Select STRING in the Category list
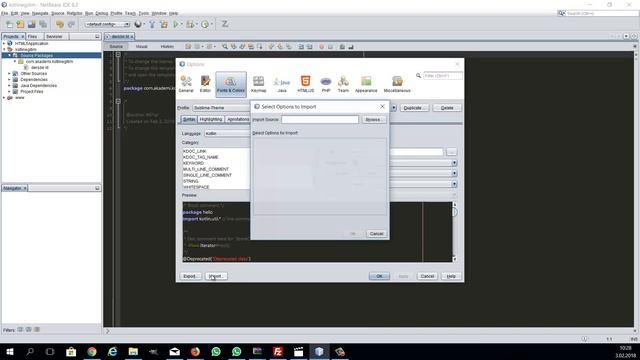This screenshot has height=360, width=640. tap(191, 181)
